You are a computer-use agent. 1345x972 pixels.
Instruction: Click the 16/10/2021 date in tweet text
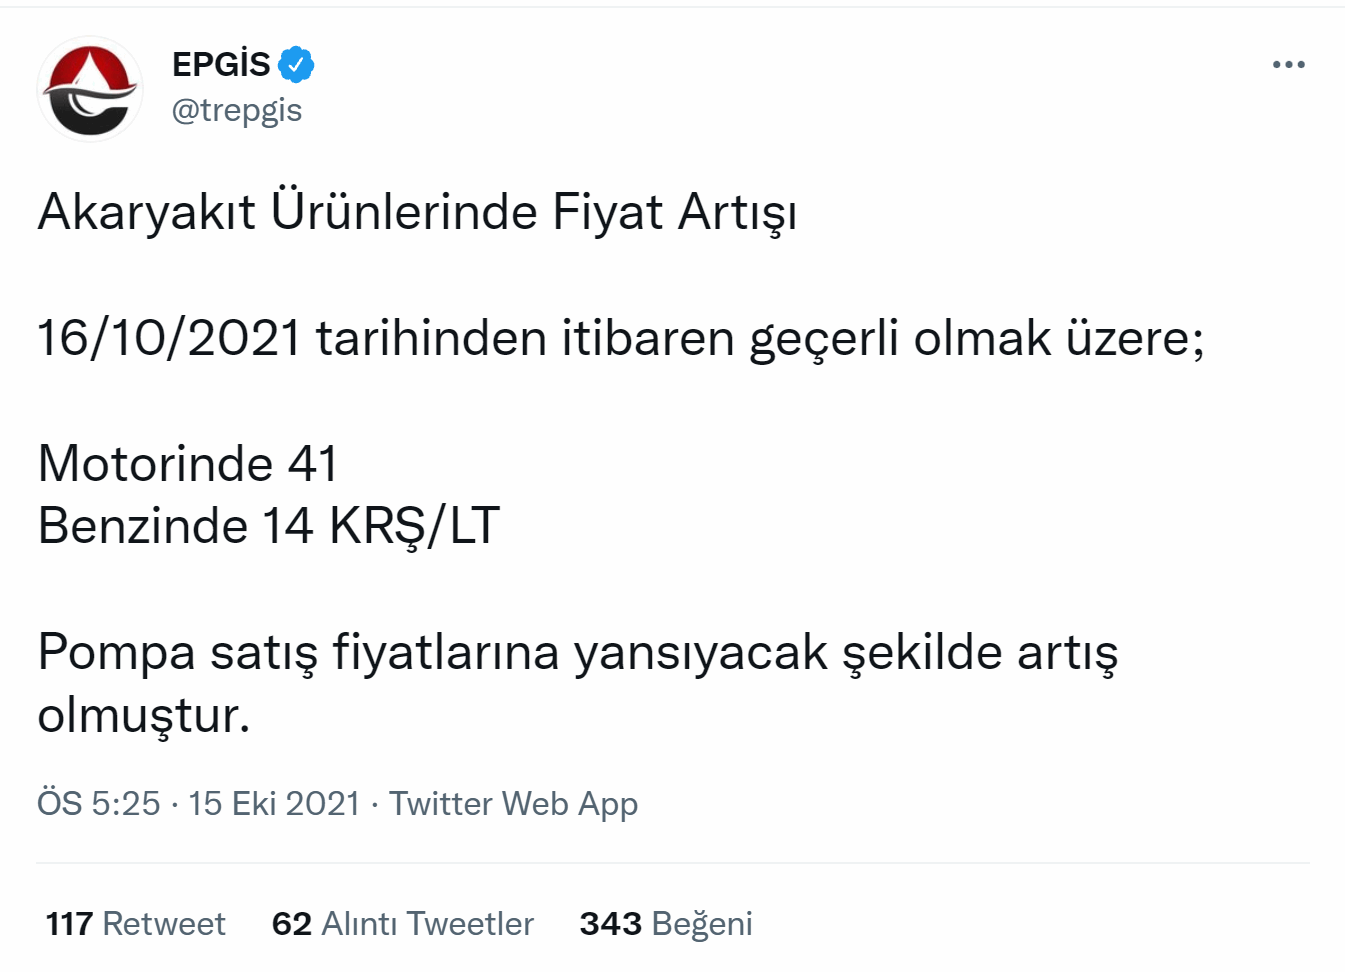169,338
